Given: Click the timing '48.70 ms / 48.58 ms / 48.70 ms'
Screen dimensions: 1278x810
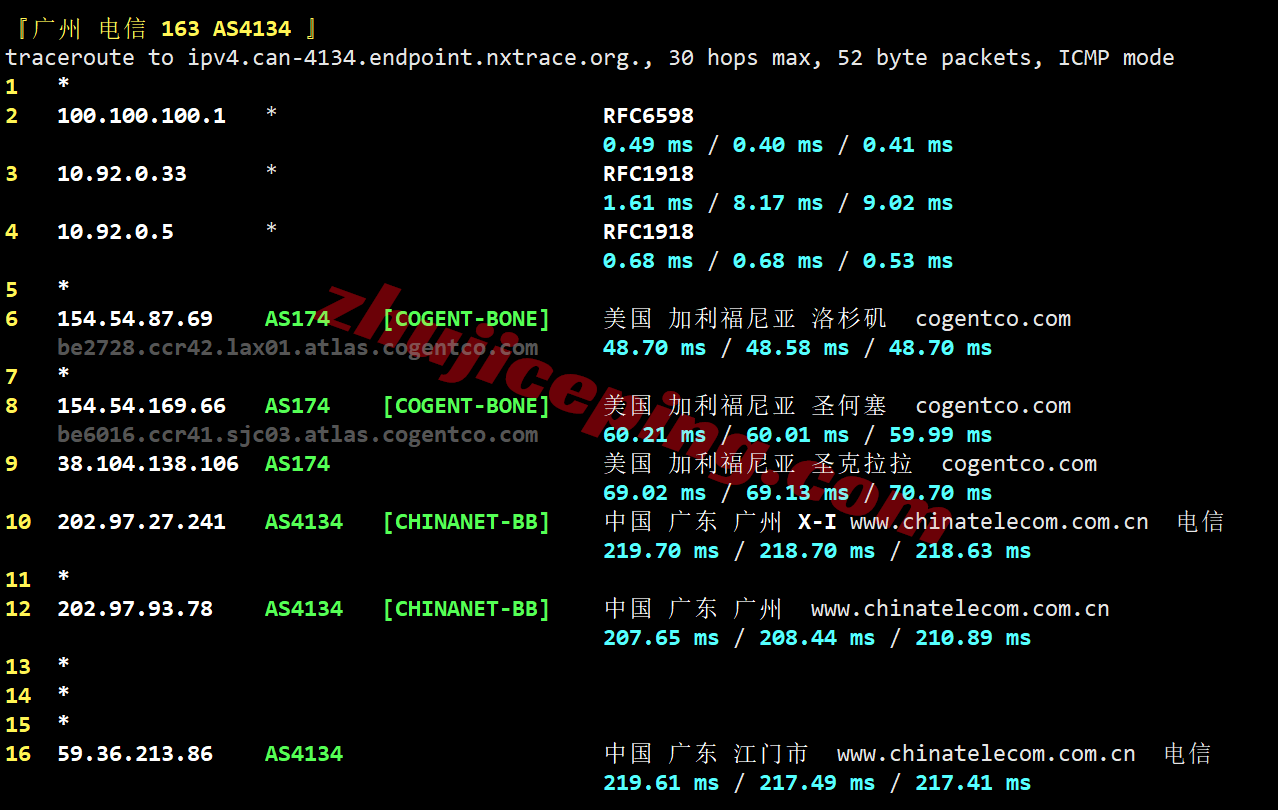Looking at the screenshot, I should 797,348.
